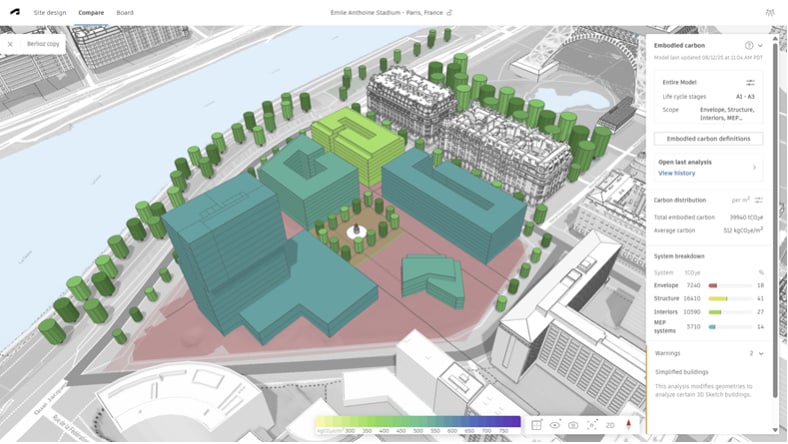The image size is (788, 444).
Task: Open Carbon distribution filter sliders icon
Action: click(758, 200)
